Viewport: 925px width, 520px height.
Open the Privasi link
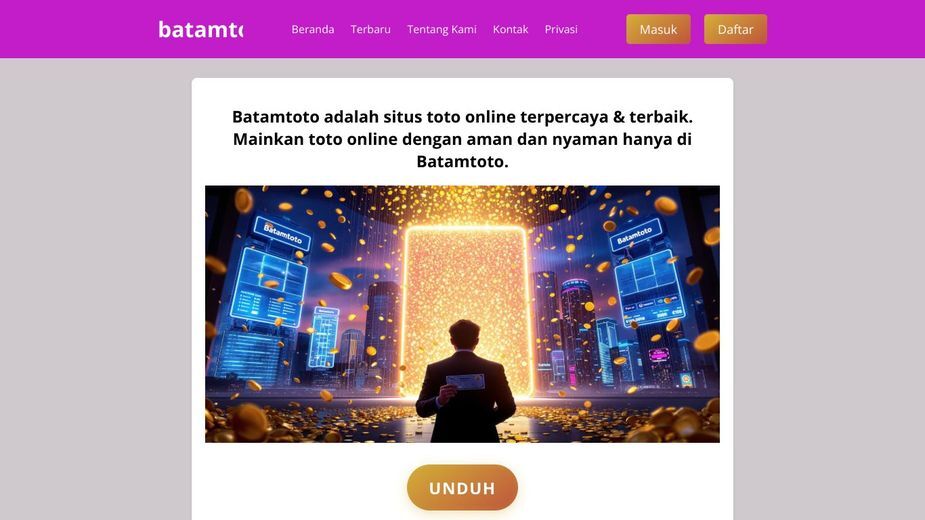click(561, 29)
